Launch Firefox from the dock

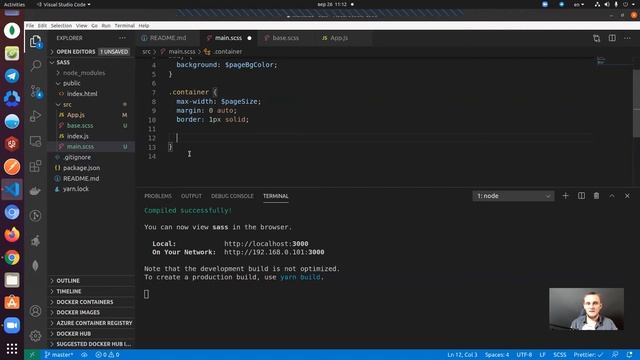click(12, 235)
